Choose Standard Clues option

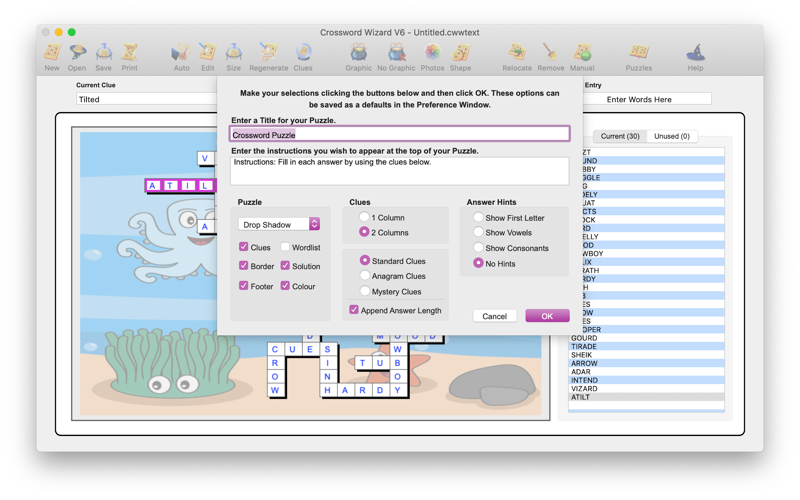(365, 260)
